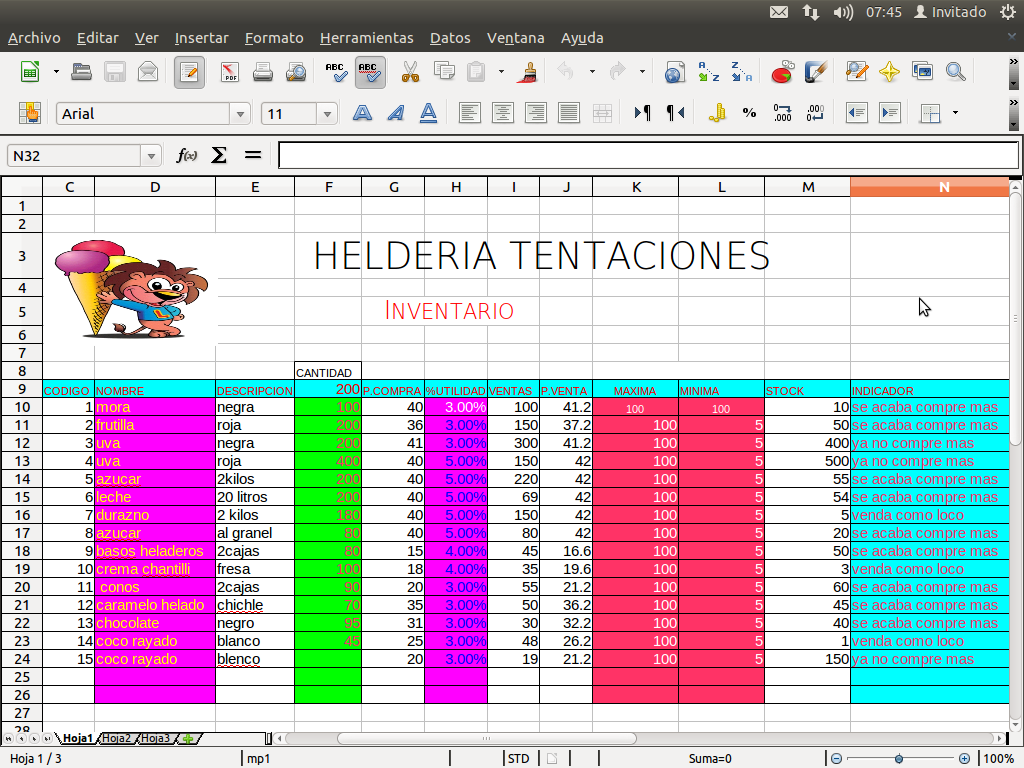Open the Navigator
Viewport: 1024px width, 768px height.
tap(889, 72)
